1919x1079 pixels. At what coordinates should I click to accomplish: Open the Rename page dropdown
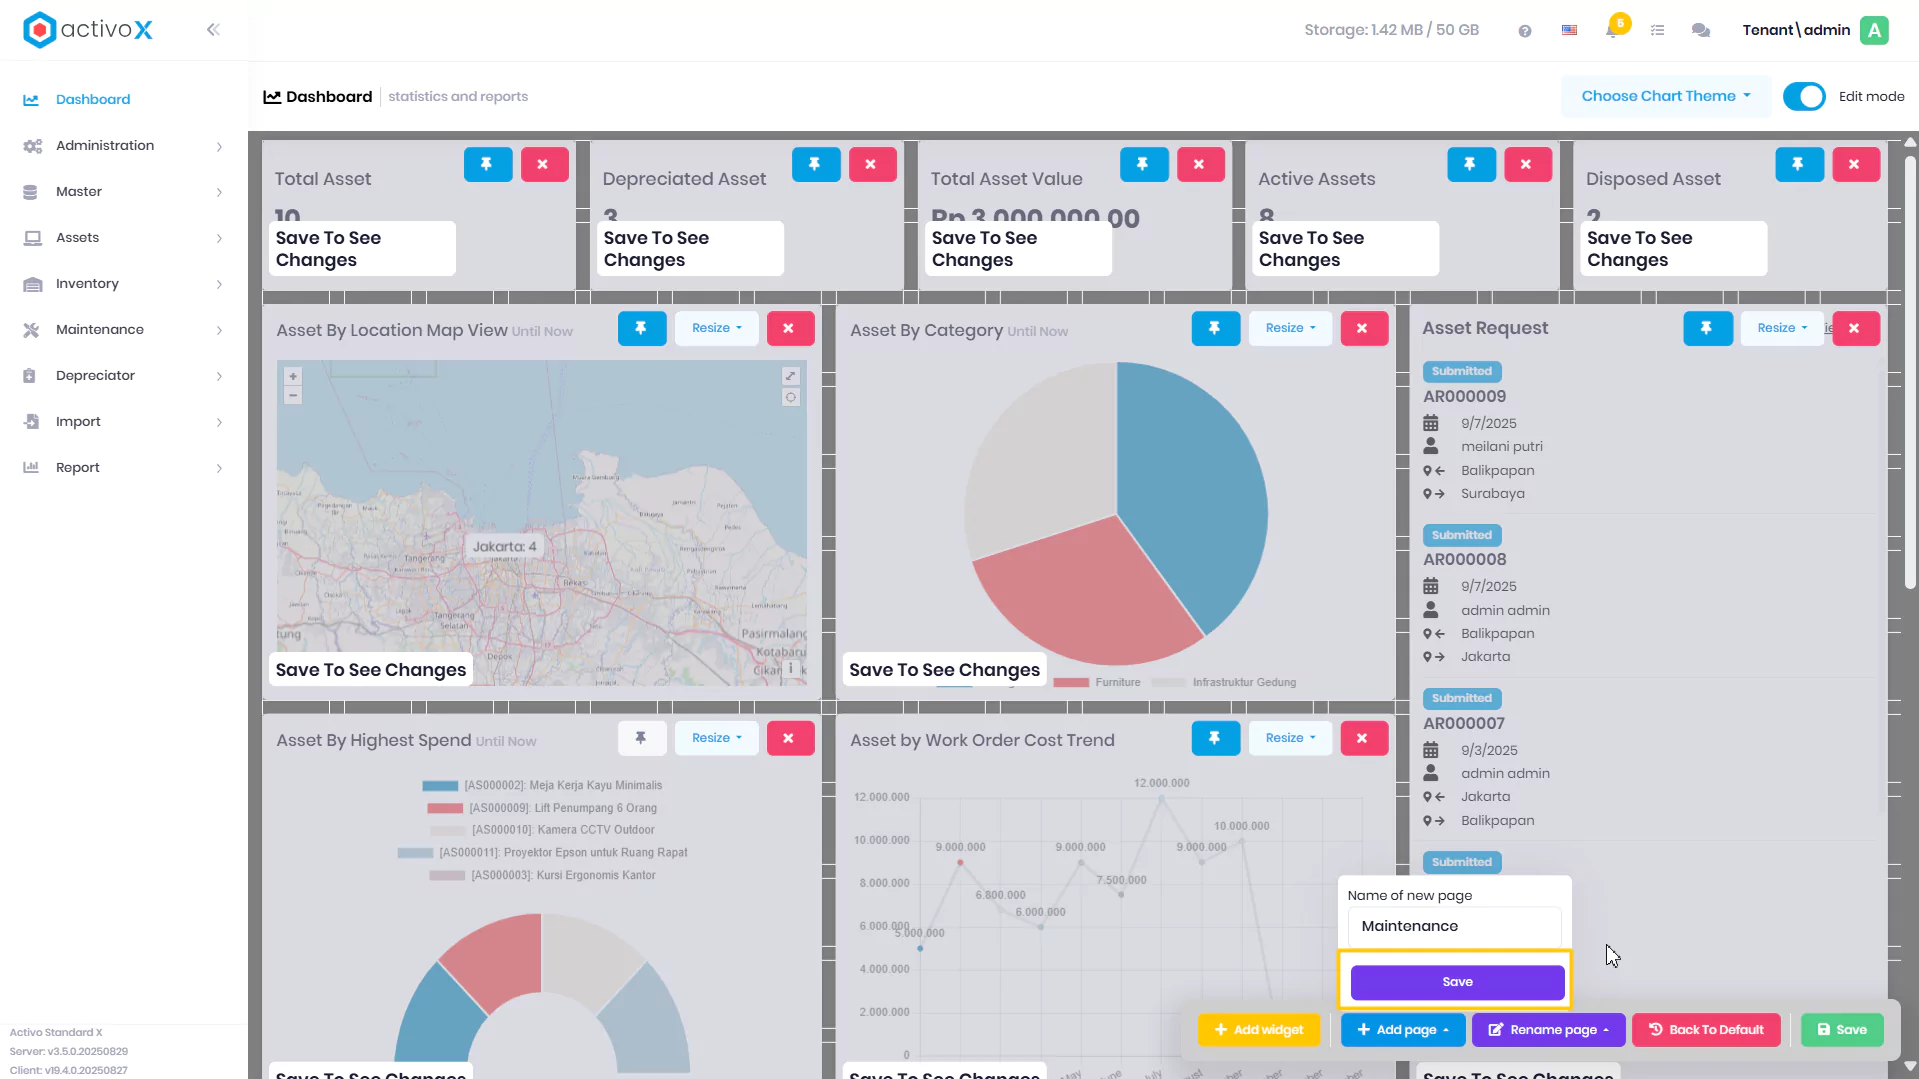pos(1548,1030)
